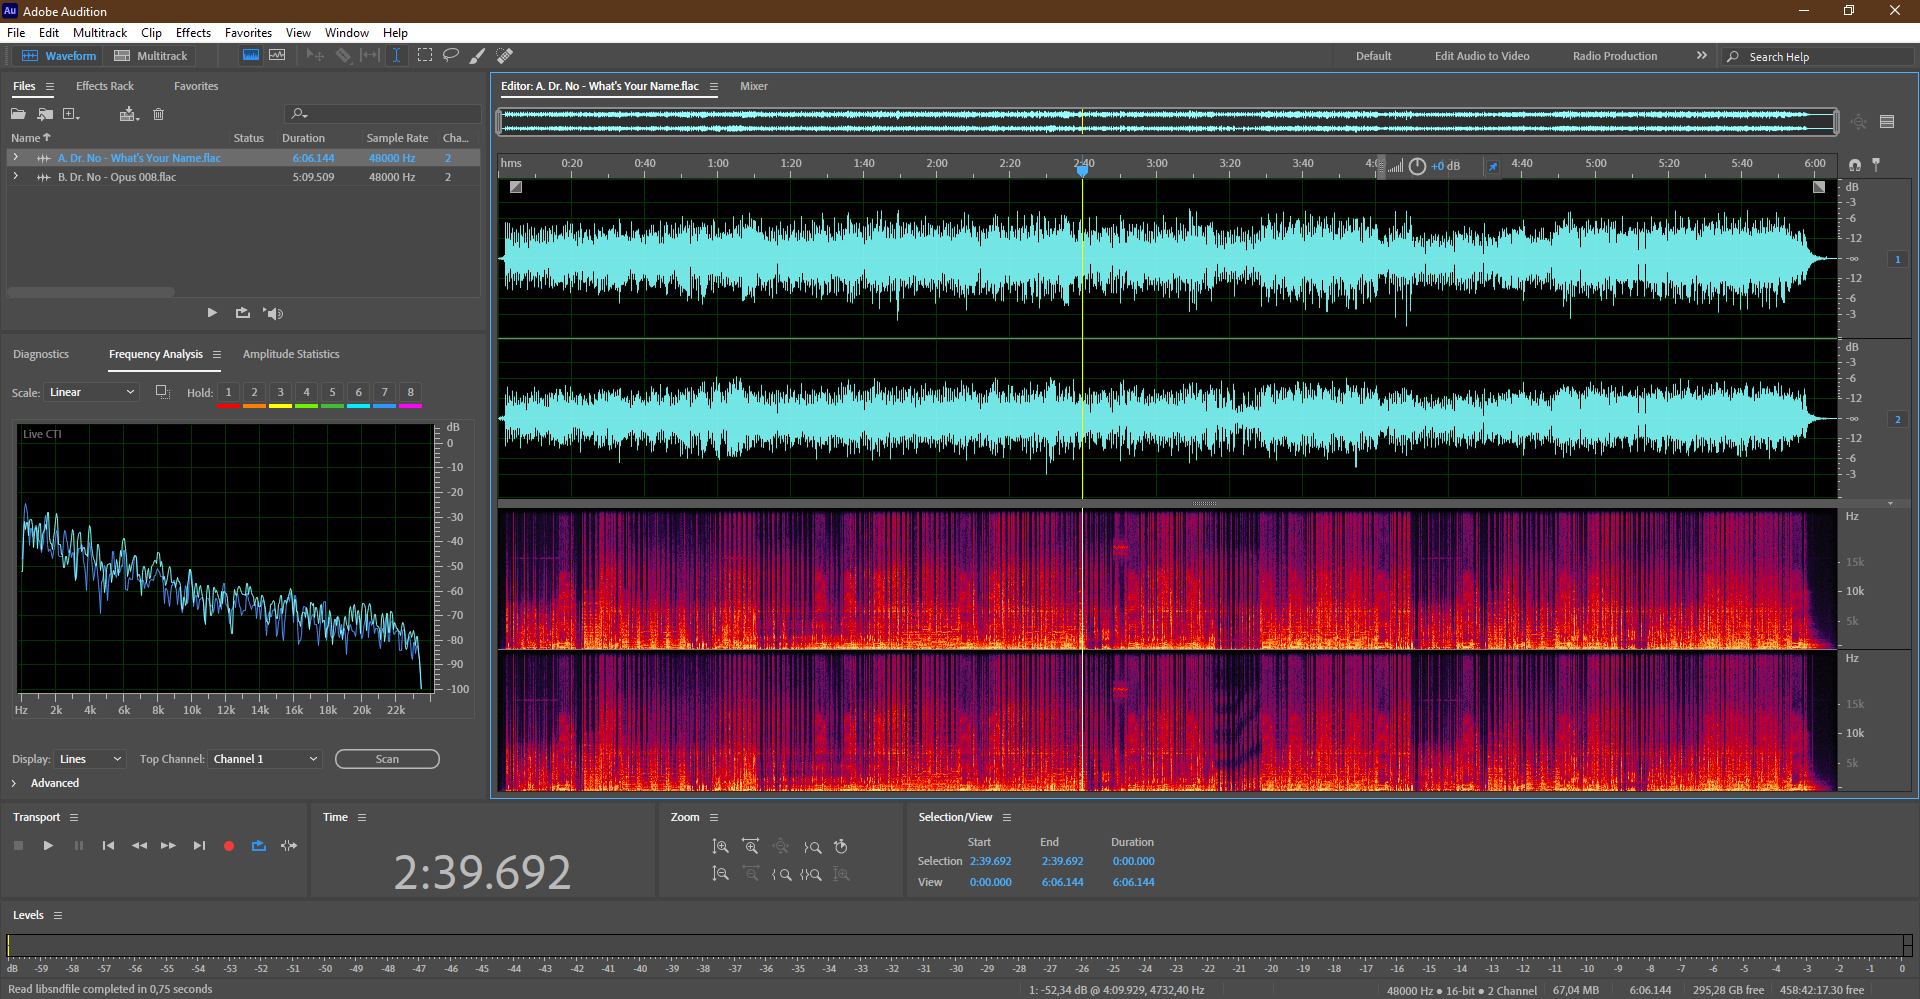Screen dimensions: 1920x999
Task: Expand the Advanced section
Action: (14, 783)
